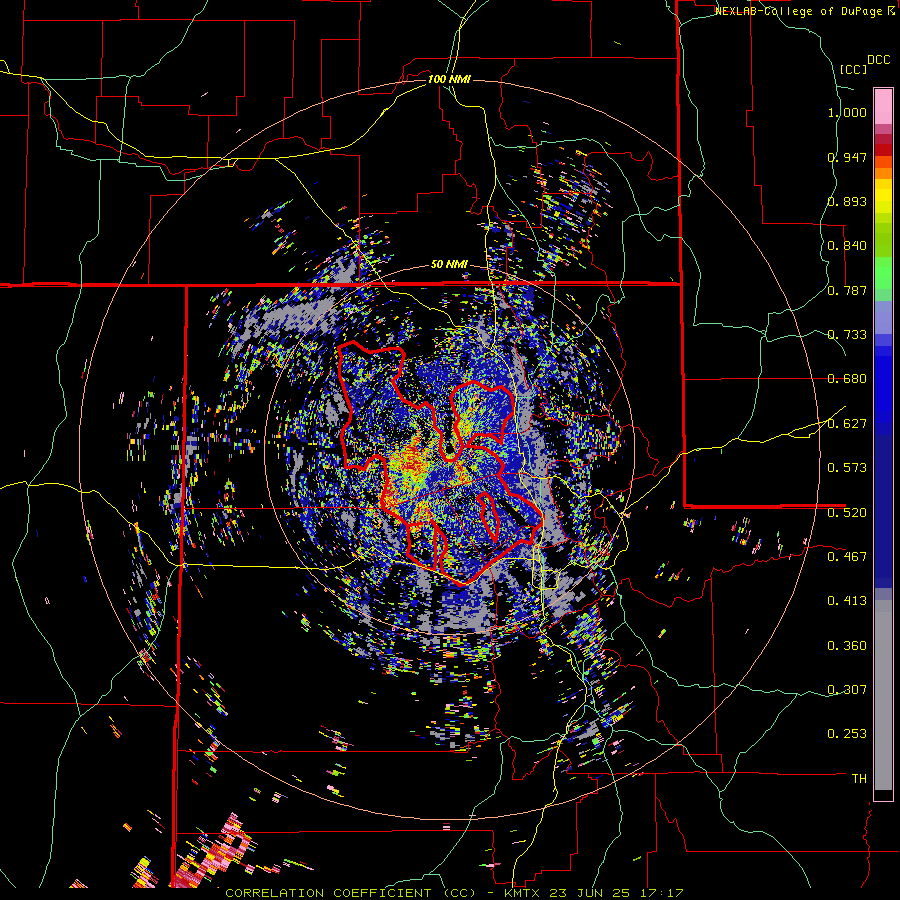Click the DCC product label
900x900 pixels.
click(x=878, y=60)
